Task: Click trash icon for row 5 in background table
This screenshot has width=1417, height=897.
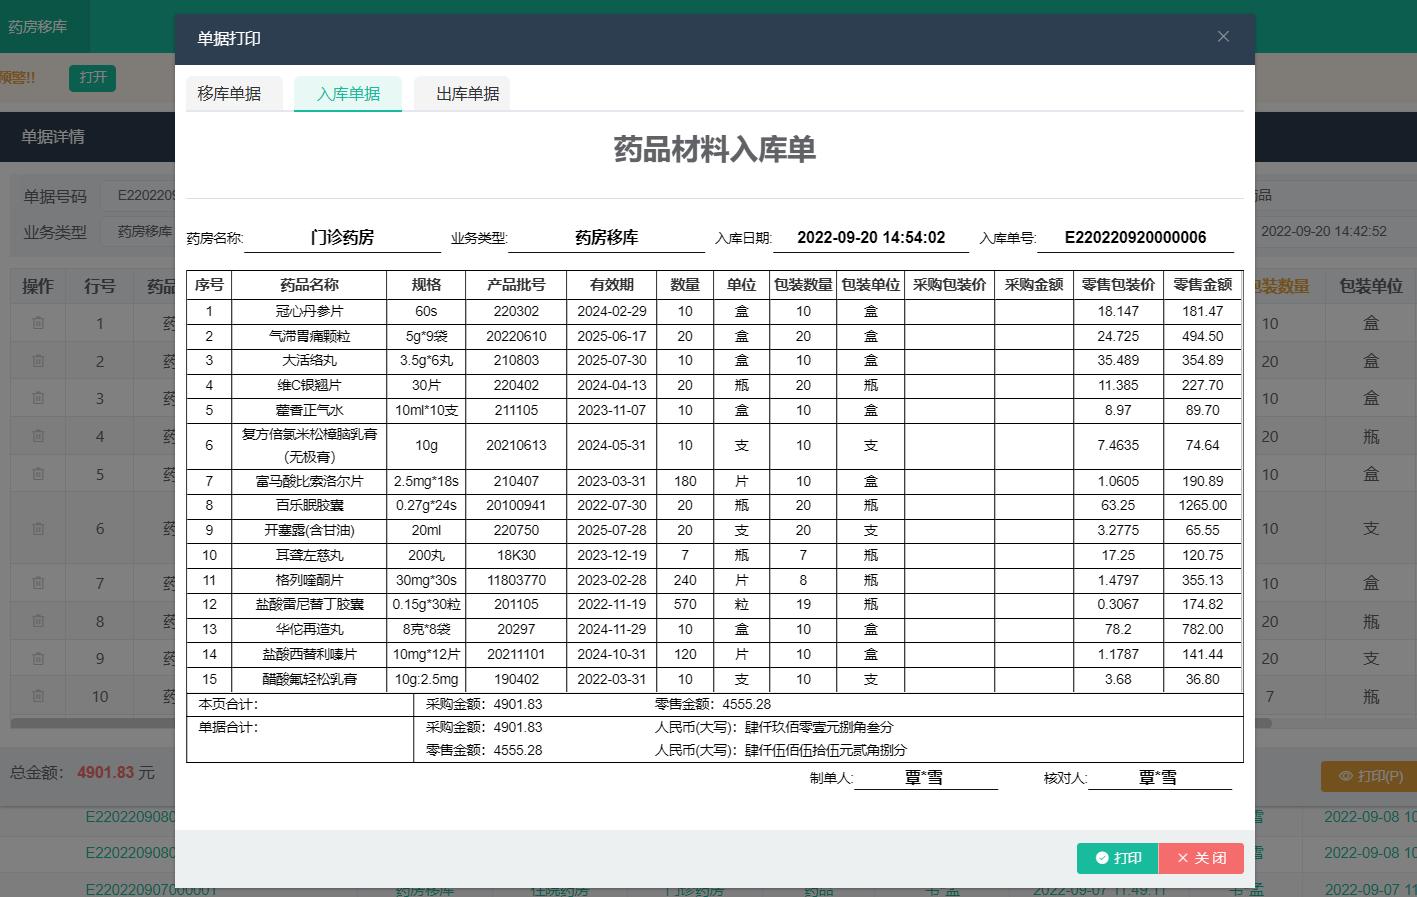Action: [38, 473]
